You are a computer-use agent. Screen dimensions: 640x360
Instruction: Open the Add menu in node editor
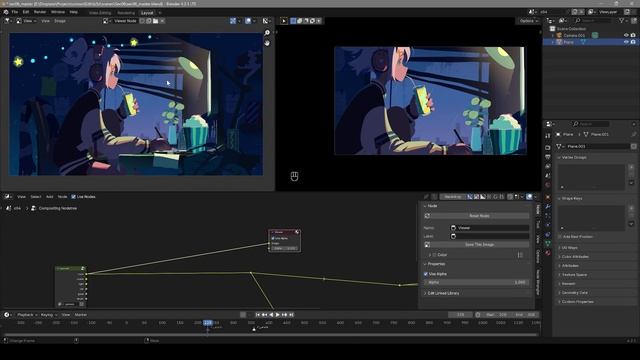(x=49, y=197)
